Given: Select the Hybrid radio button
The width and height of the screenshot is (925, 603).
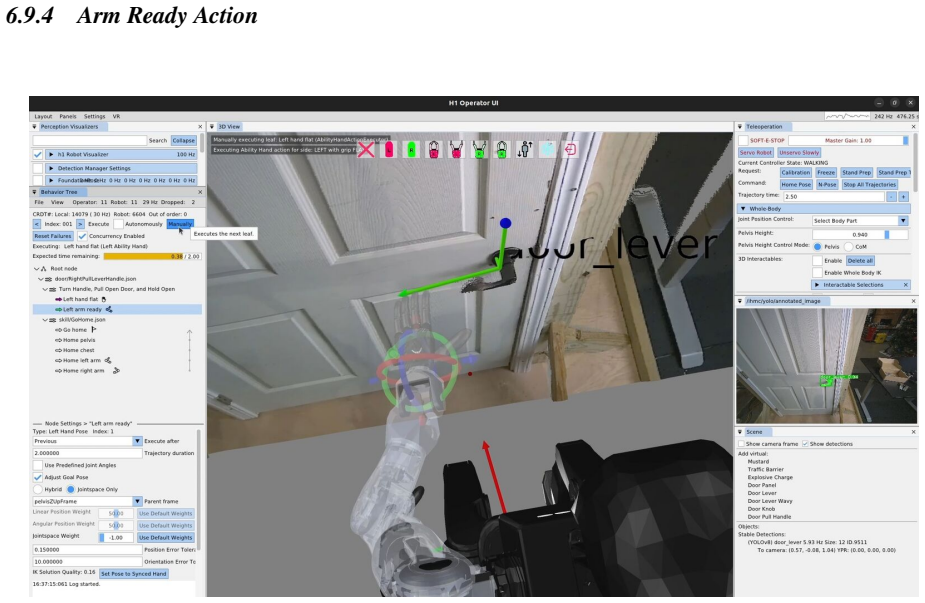Looking at the screenshot, I should click(38, 489).
